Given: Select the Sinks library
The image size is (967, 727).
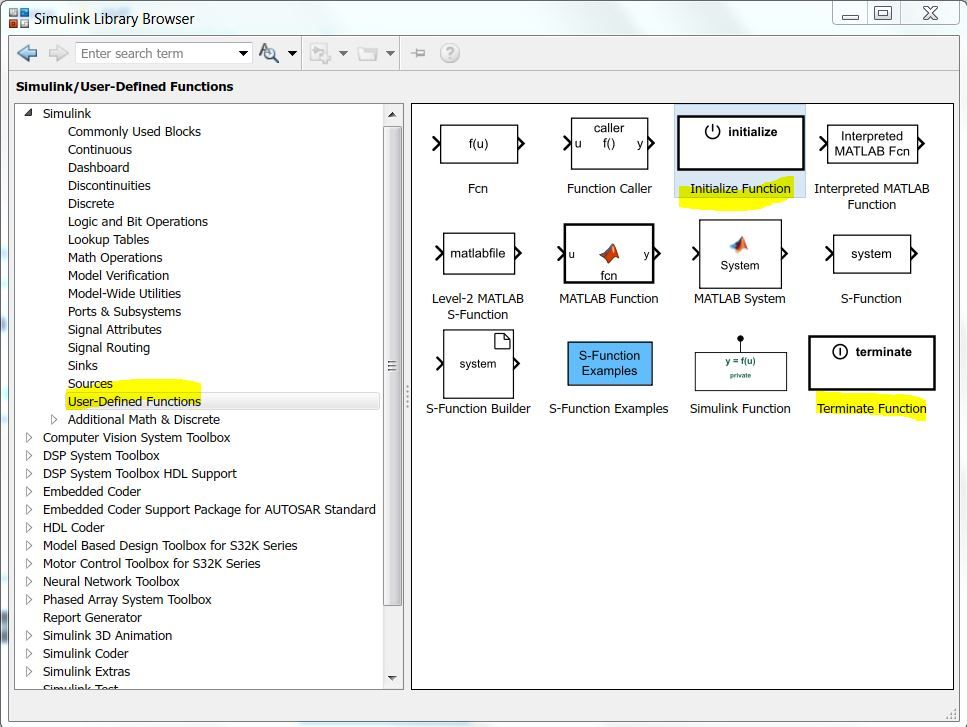Looking at the screenshot, I should pyautogui.click(x=83, y=365).
